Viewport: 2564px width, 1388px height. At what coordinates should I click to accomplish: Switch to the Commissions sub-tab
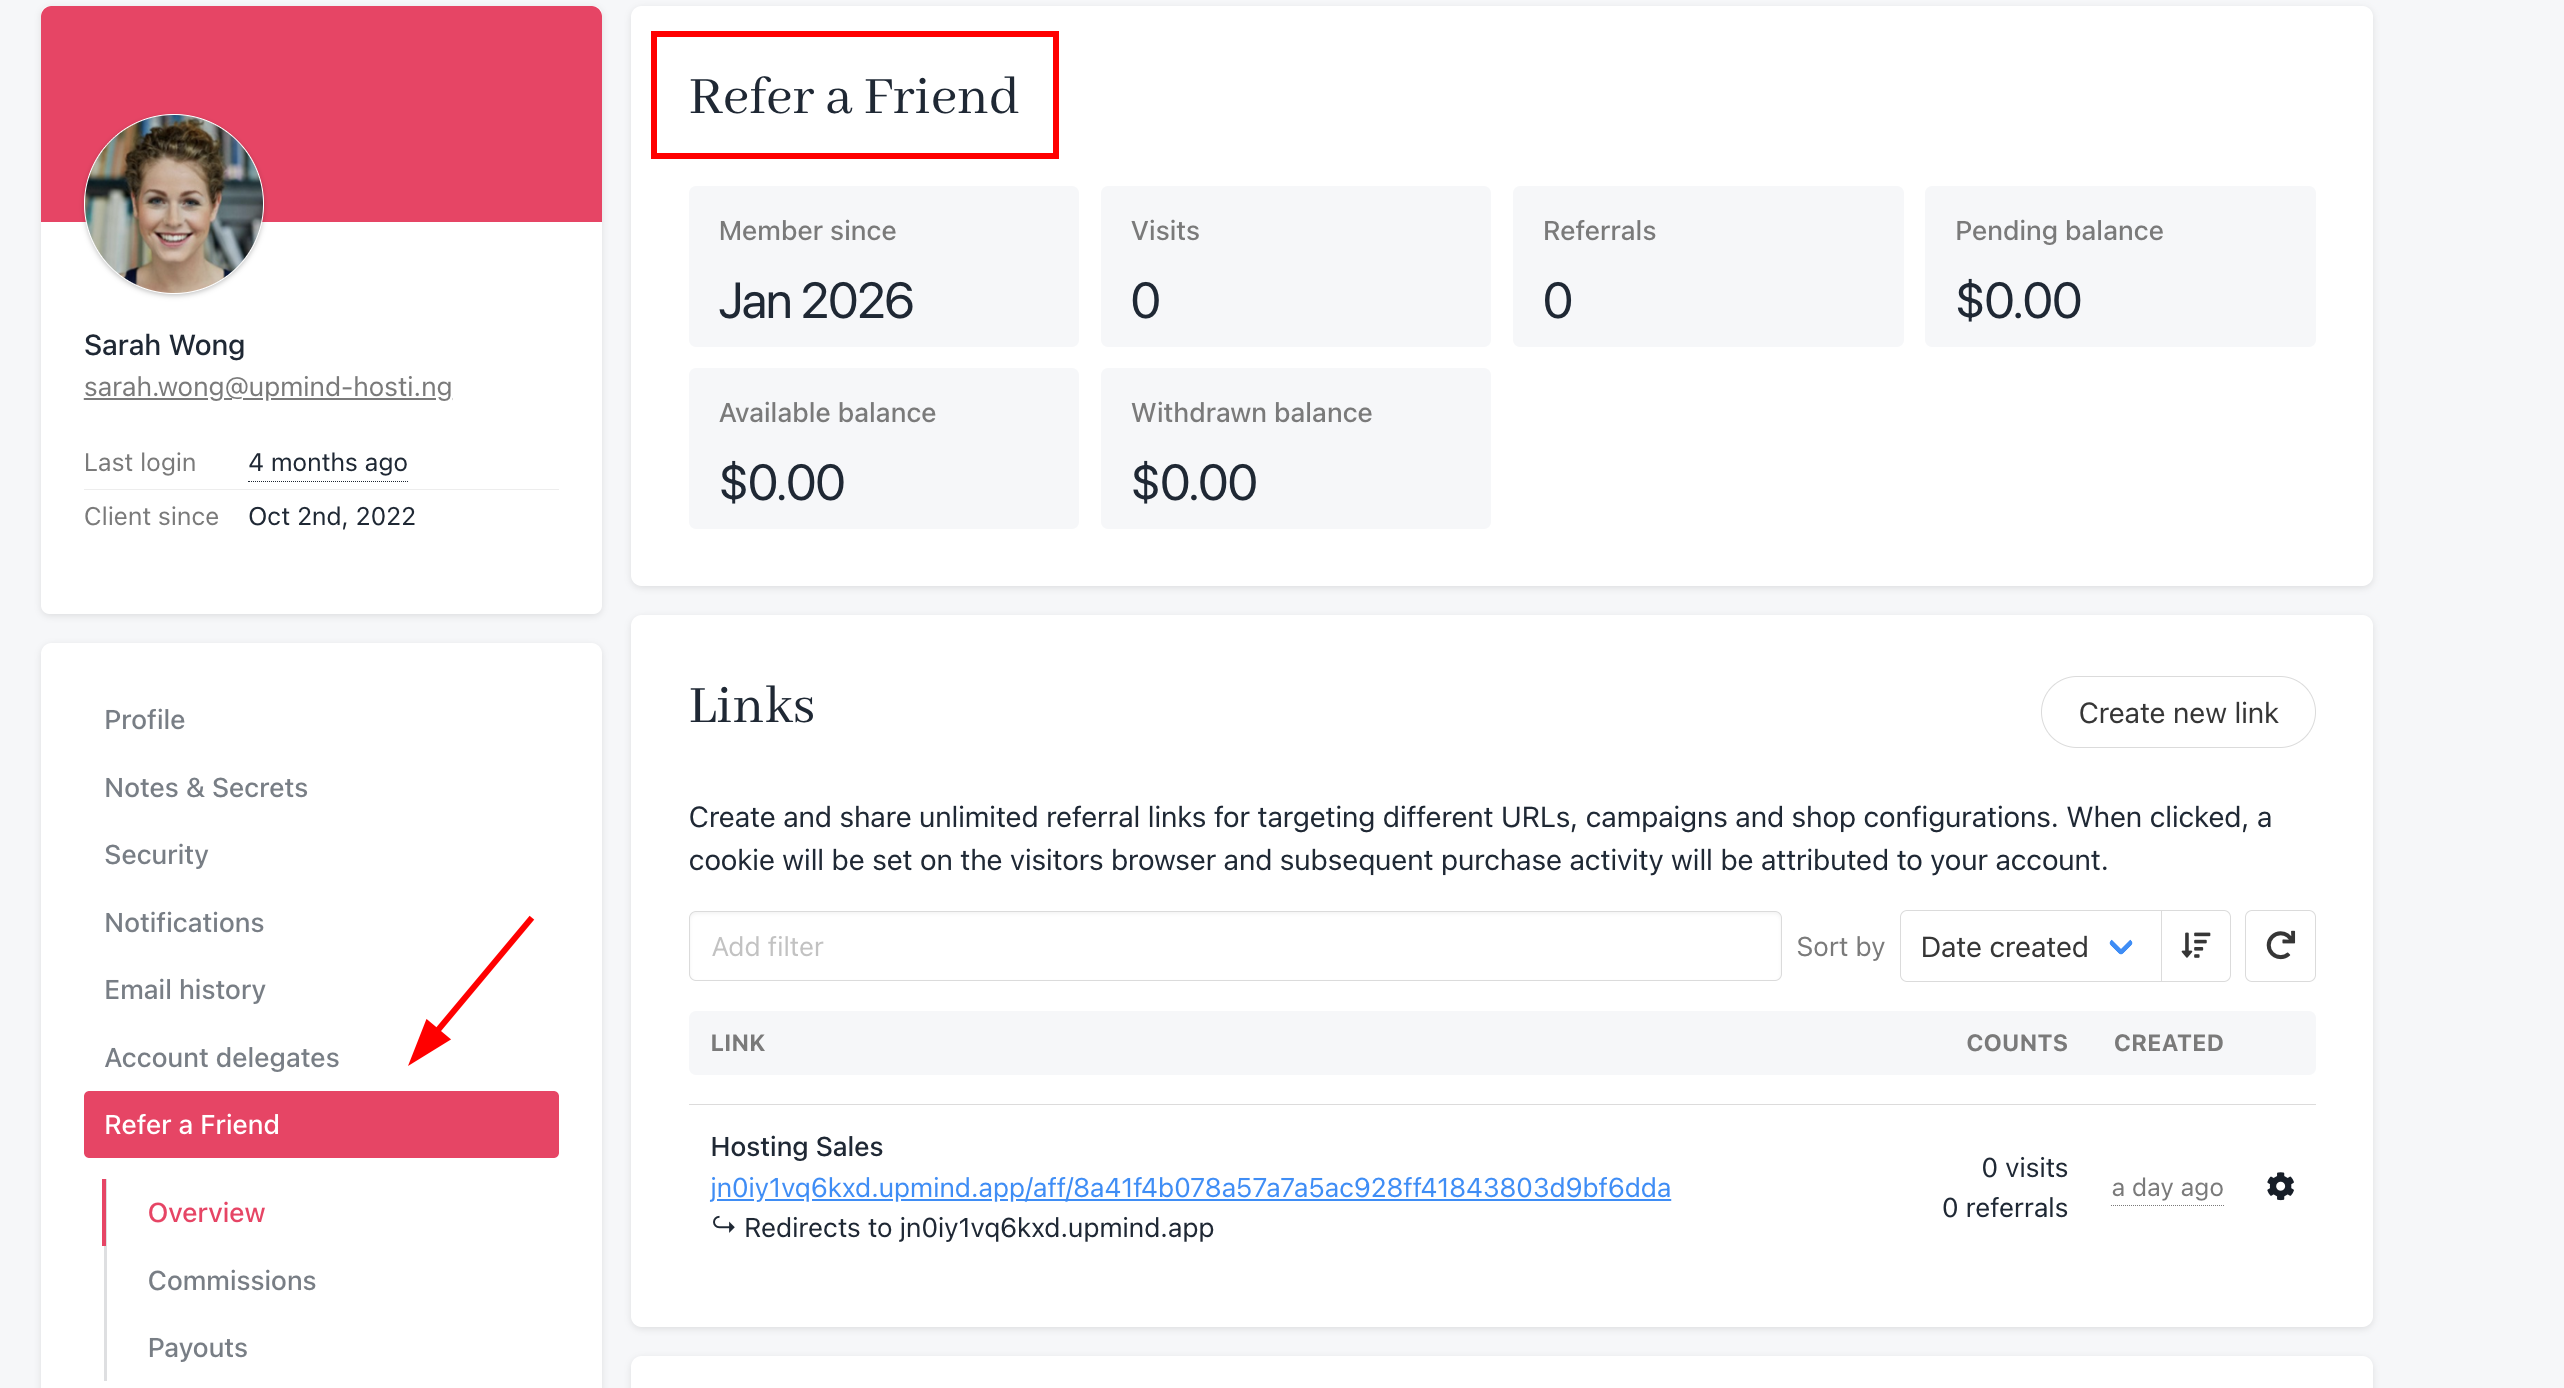click(232, 1280)
